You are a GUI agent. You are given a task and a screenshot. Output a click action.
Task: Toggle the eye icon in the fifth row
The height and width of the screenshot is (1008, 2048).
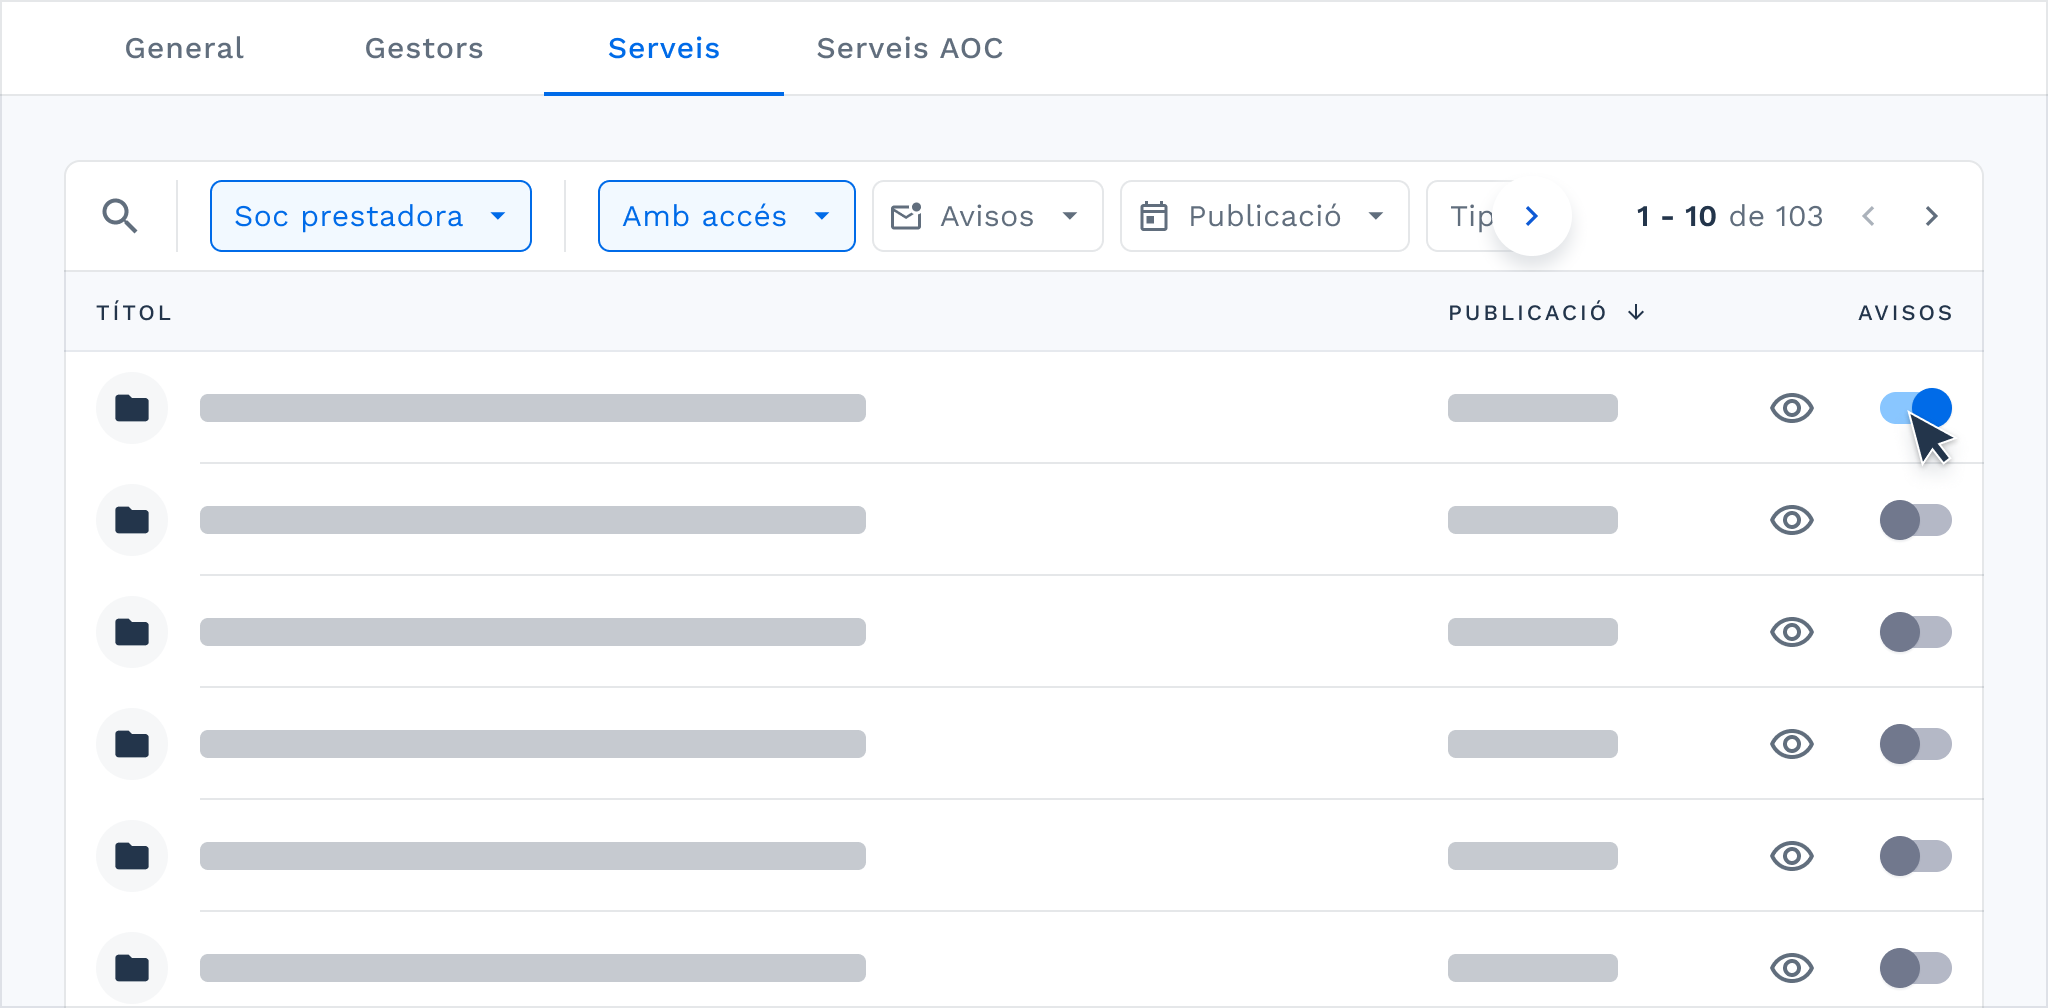pos(1792,856)
